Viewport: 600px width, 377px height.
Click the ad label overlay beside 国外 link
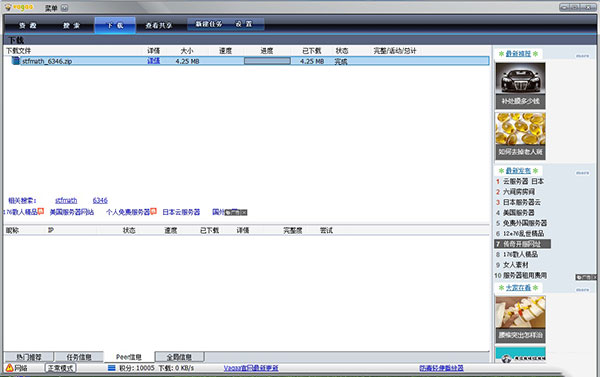(x=236, y=212)
